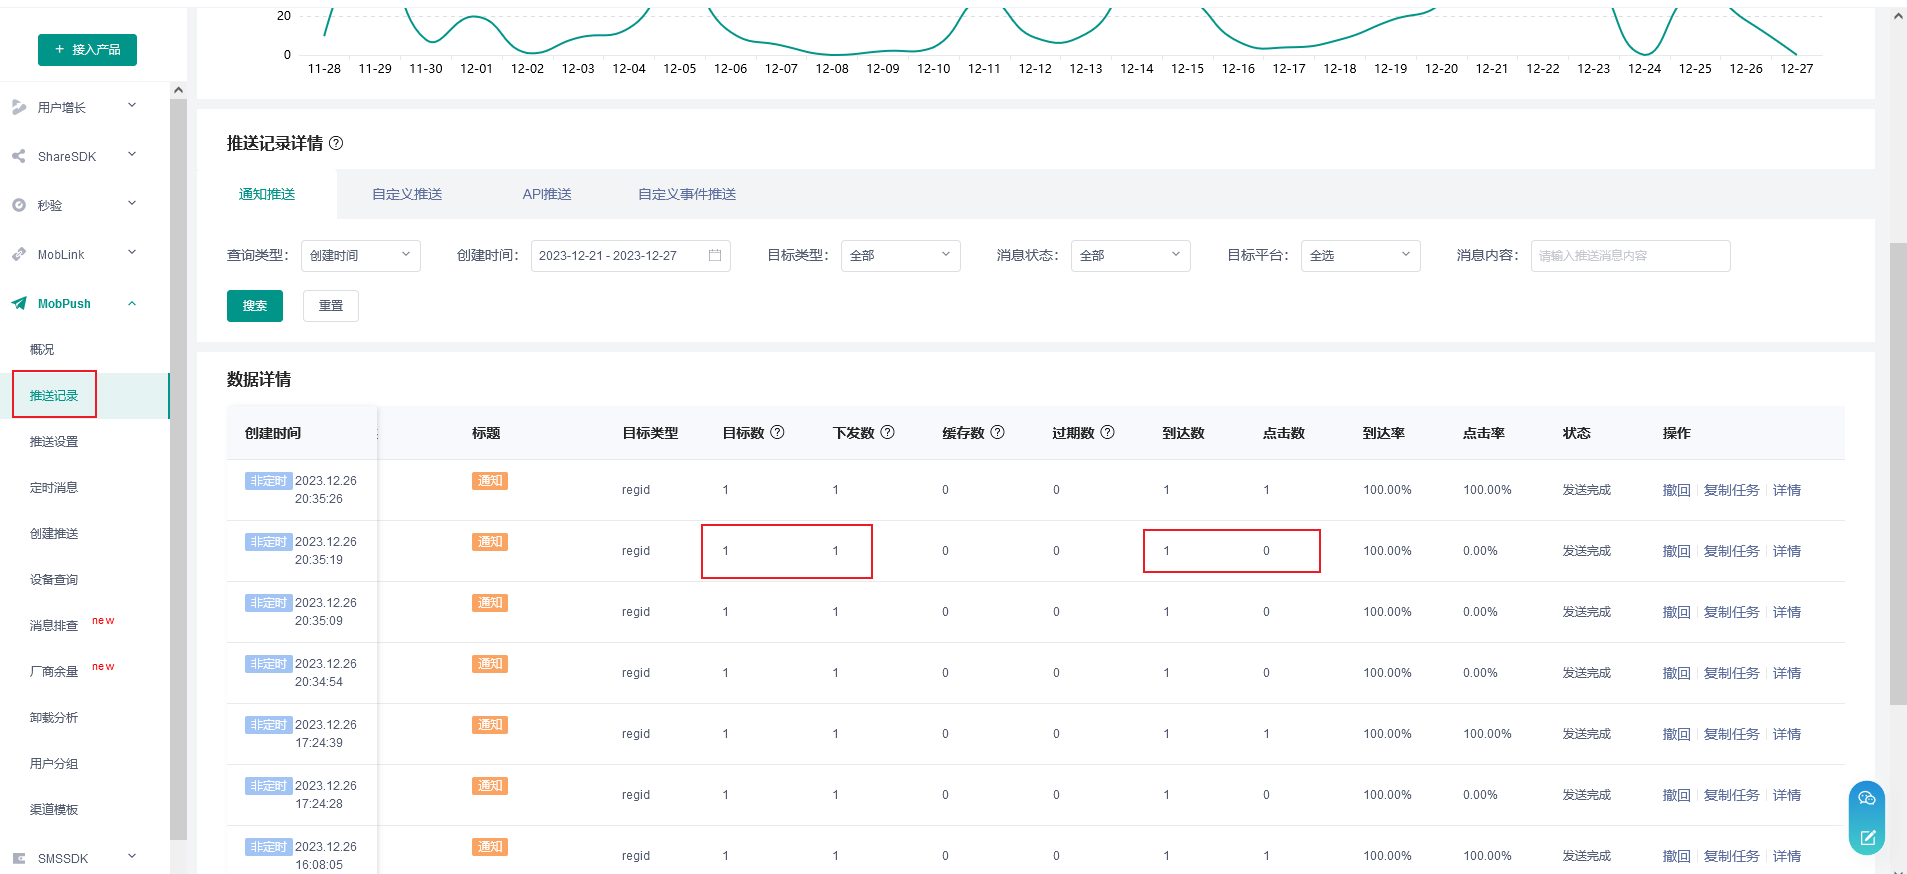The image size is (1907, 874).
Task: Switch to 自定义推送 tab
Action: 407,194
